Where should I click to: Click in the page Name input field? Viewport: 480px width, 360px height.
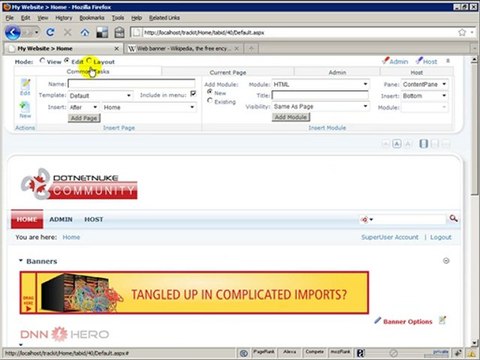click(132, 84)
